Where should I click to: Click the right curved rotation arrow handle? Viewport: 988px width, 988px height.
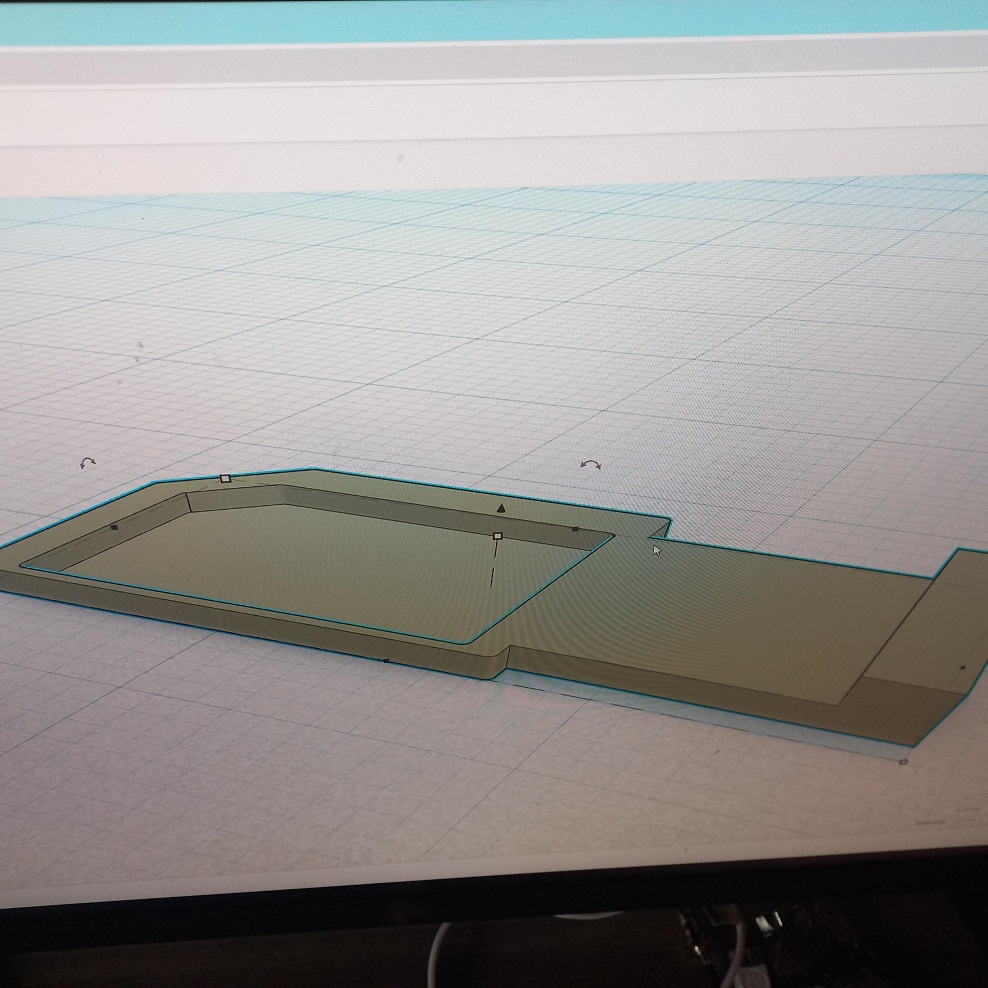tap(590, 465)
